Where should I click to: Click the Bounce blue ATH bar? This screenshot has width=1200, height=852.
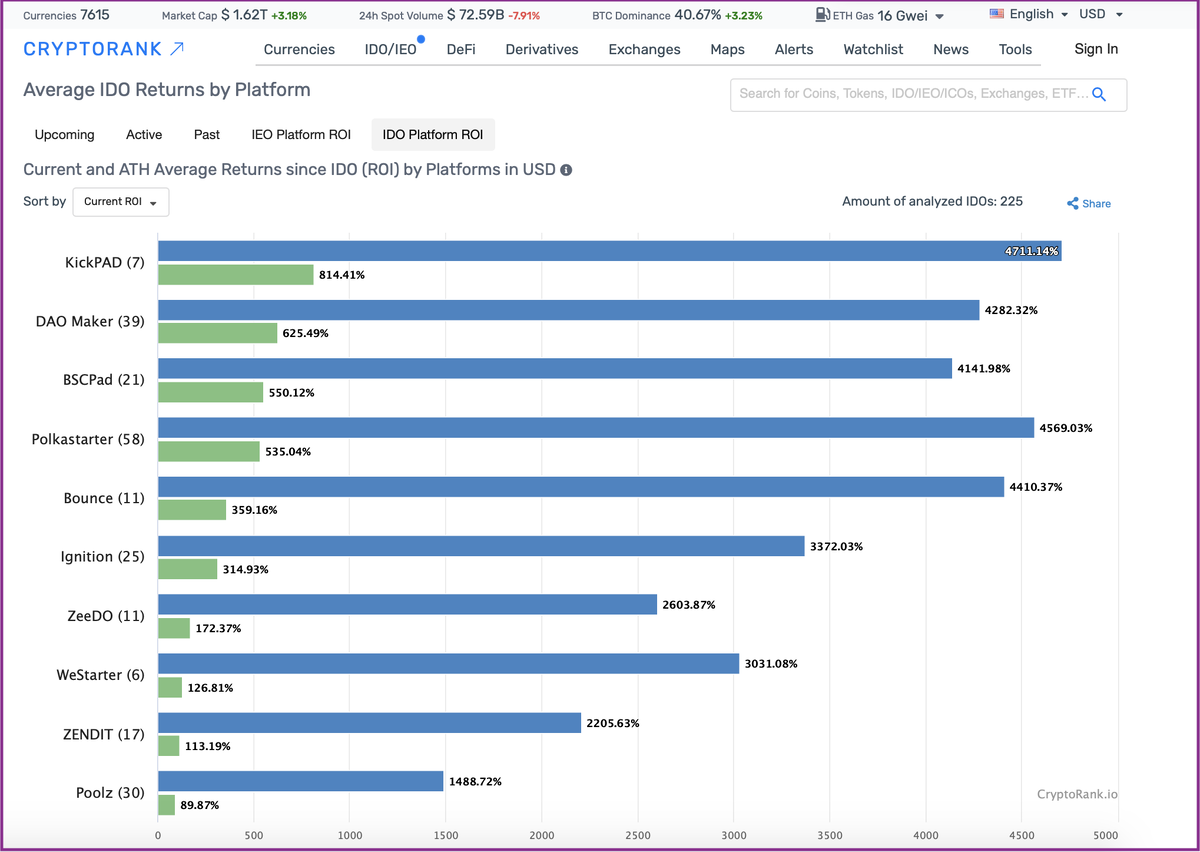click(x=581, y=487)
